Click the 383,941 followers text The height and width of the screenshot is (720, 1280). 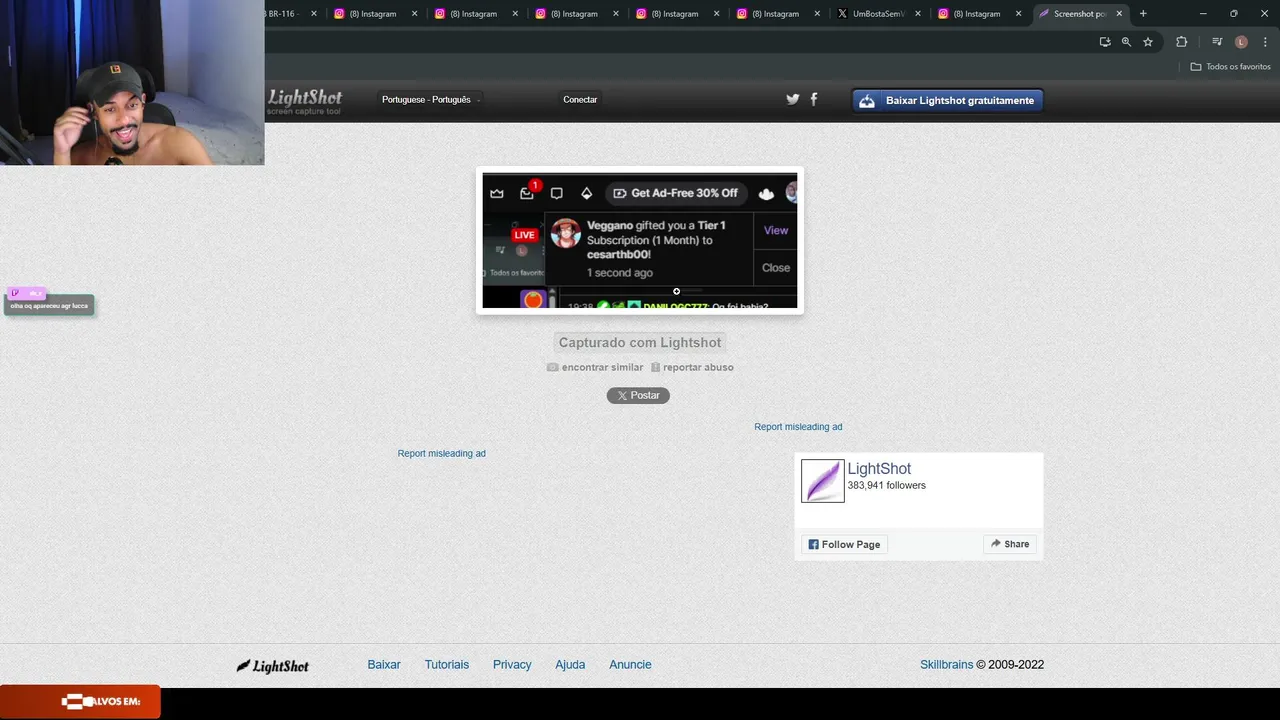point(886,486)
